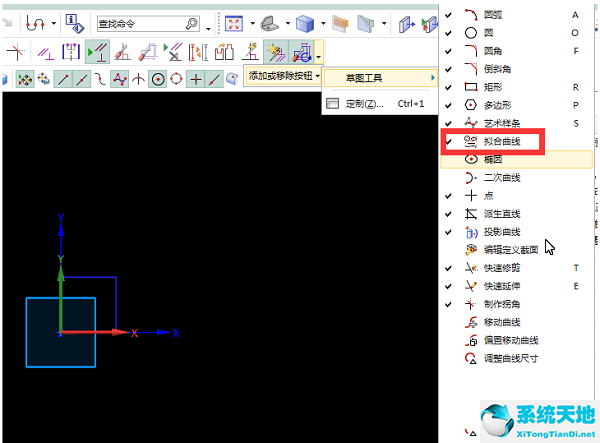Open the dropdown arrow beside Fit view
The image size is (600, 443).
coord(253,24)
